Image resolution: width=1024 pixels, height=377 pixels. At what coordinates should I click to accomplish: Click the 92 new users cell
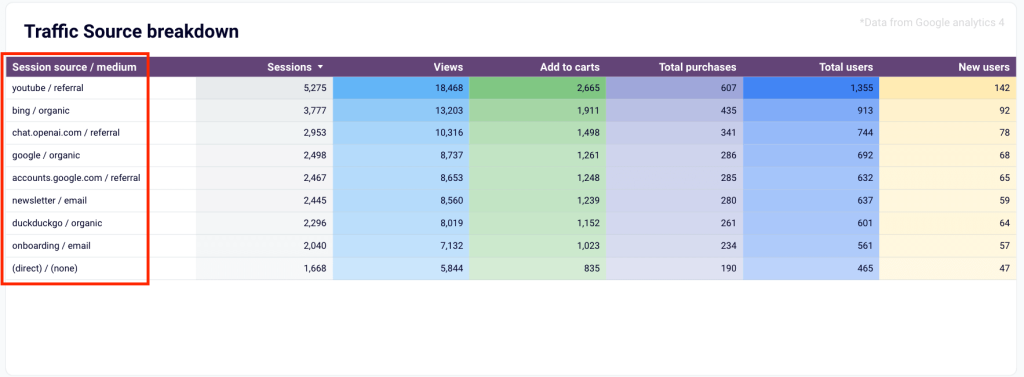948,110
